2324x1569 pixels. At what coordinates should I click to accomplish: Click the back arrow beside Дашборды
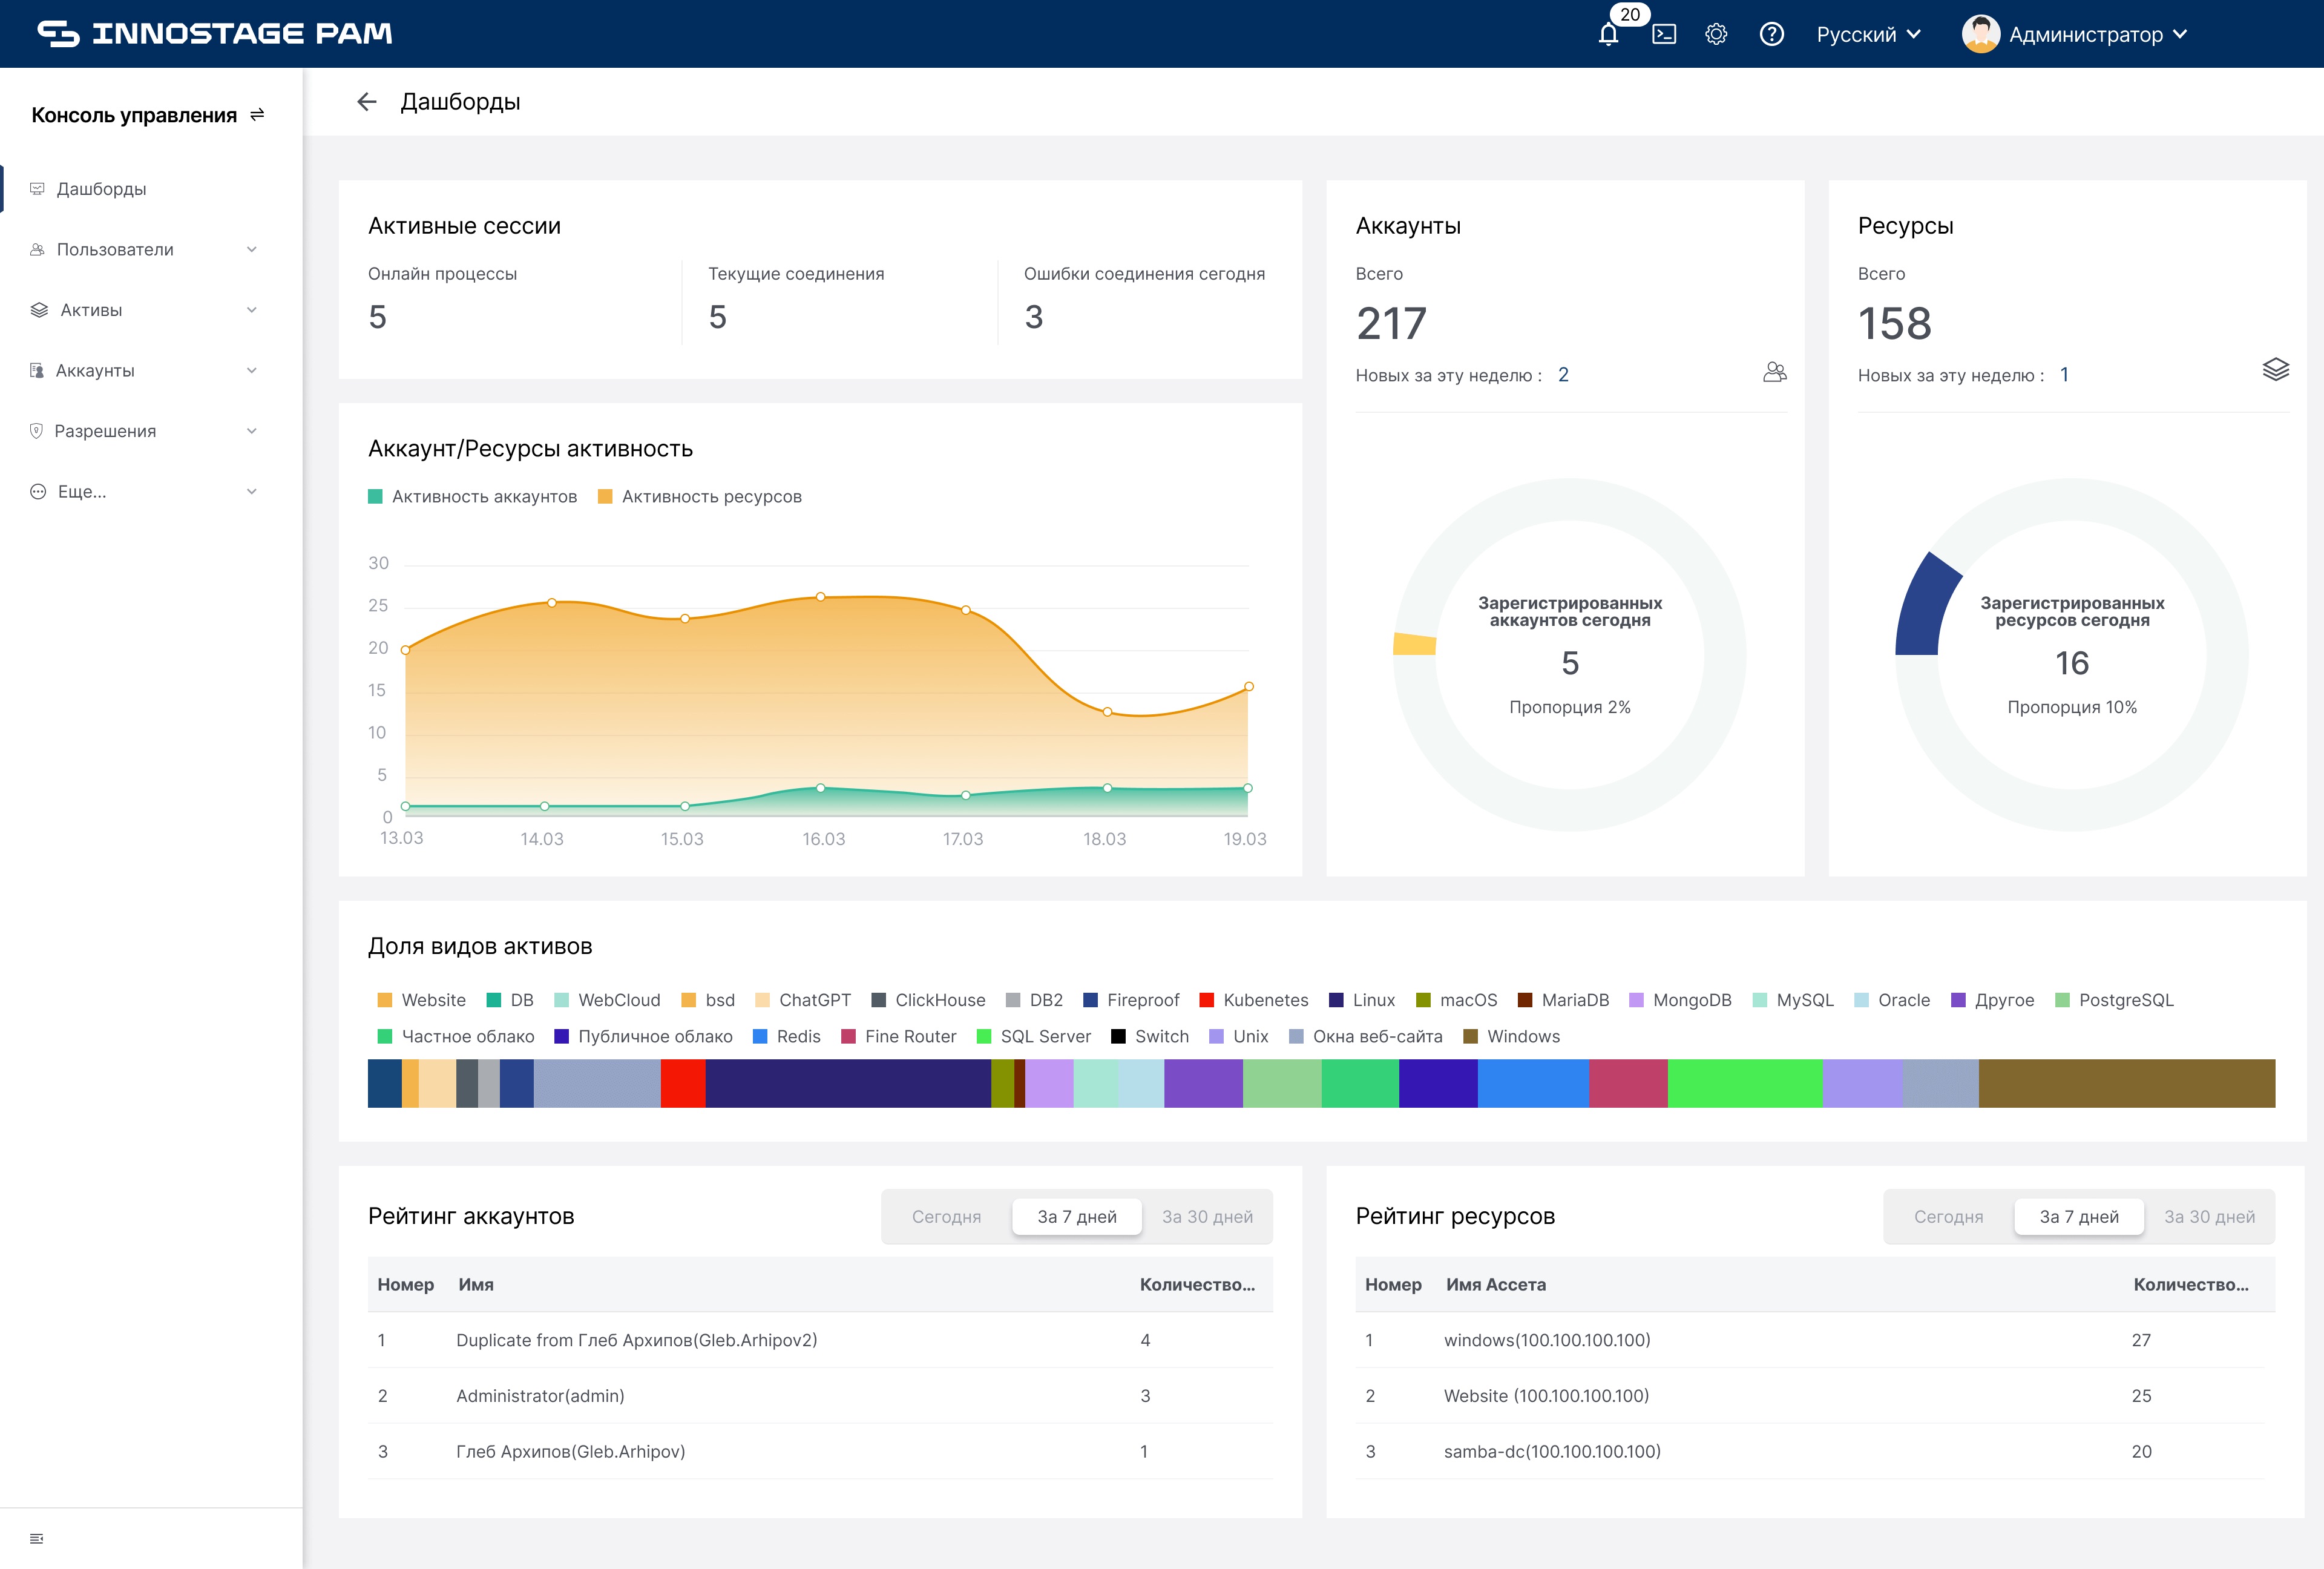[x=367, y=102]
